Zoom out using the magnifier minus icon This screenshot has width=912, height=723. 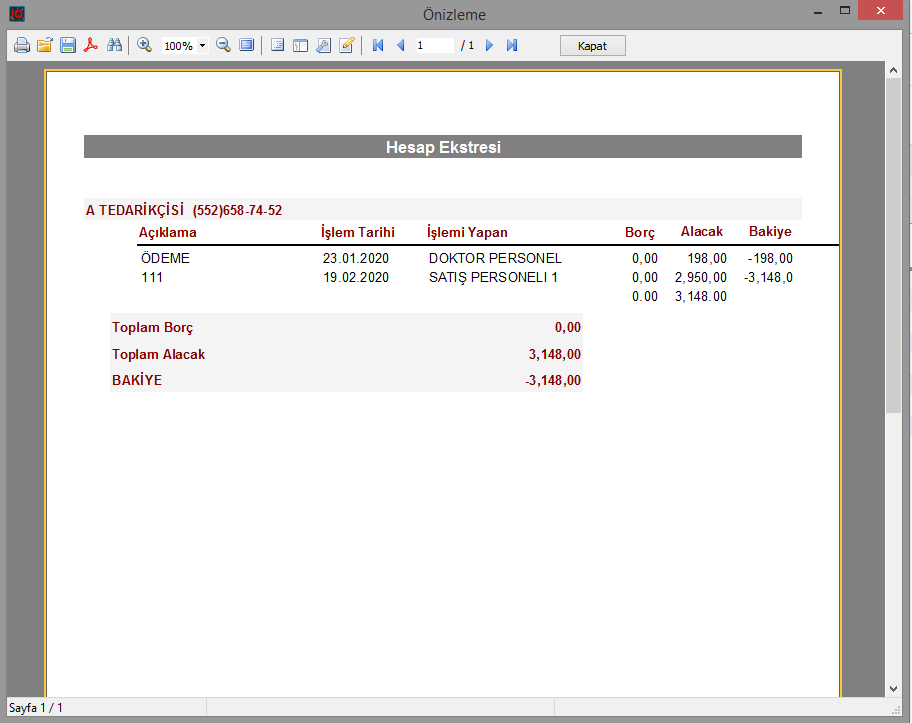tap(223, 45)
